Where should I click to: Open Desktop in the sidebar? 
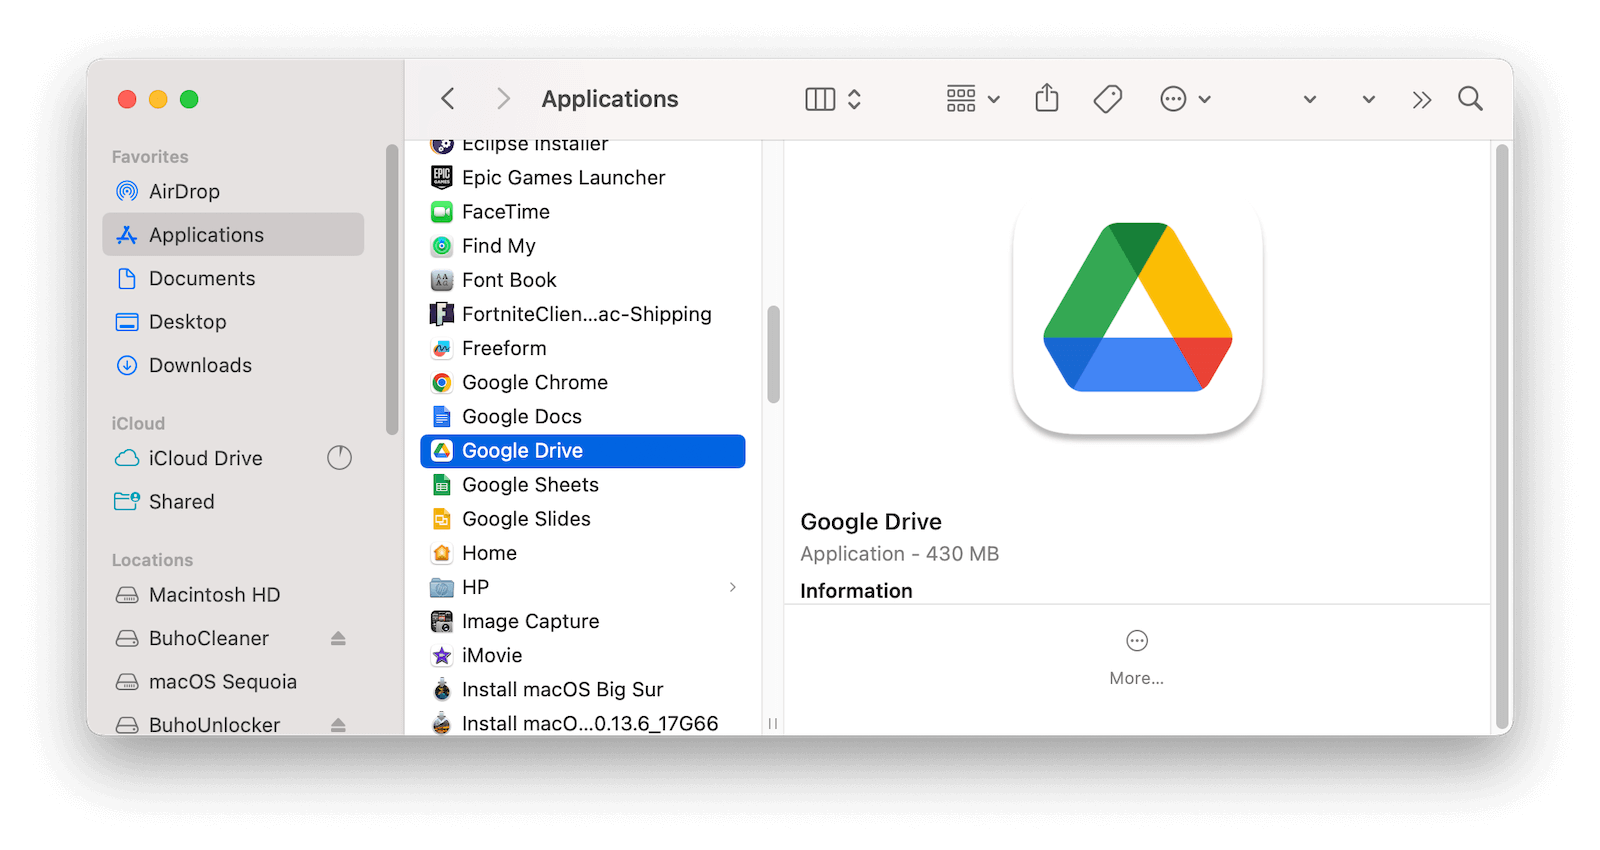pyautogui.click(x=233, y=321)
